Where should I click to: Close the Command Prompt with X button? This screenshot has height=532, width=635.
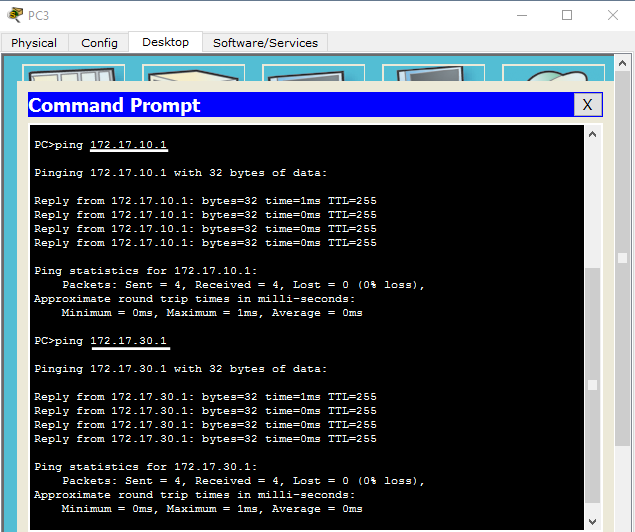pos(588,105)
